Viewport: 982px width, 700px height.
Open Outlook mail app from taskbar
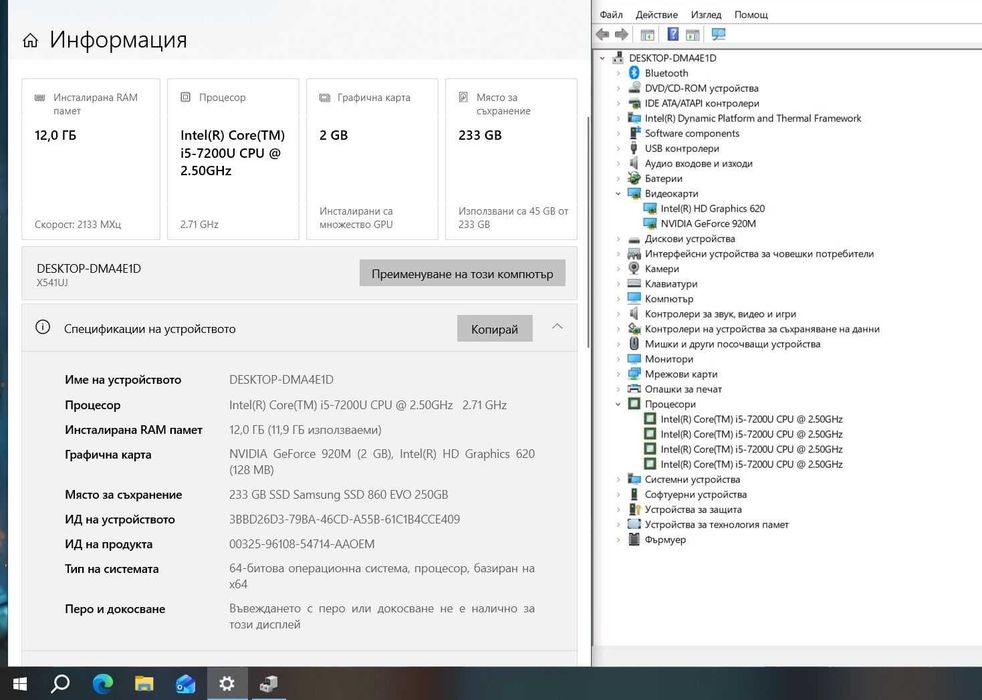185,684
